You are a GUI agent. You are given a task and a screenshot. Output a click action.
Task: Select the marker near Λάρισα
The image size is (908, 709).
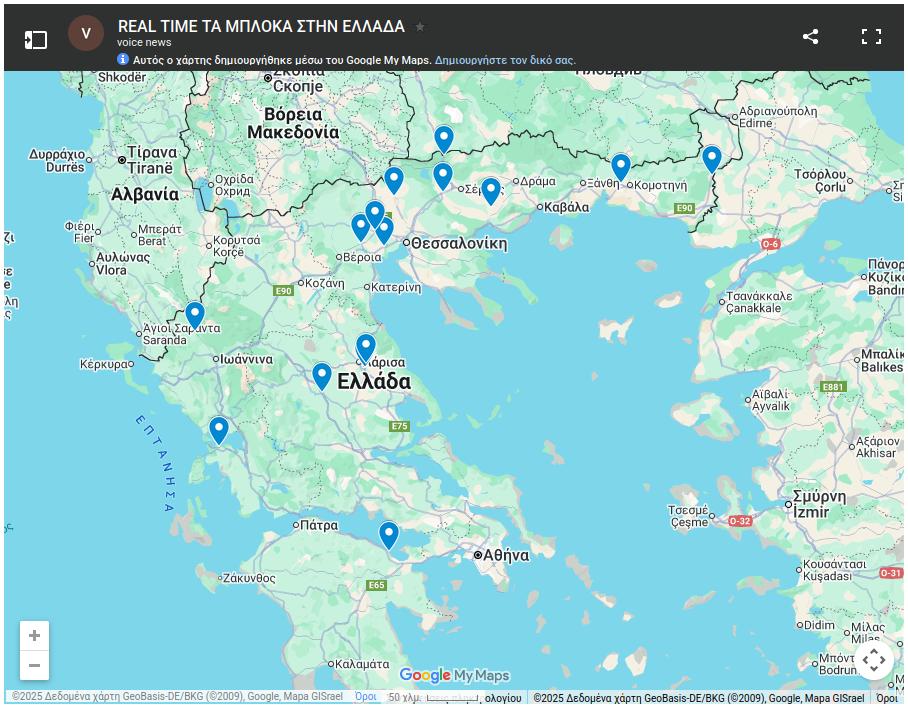pos(365,344)
